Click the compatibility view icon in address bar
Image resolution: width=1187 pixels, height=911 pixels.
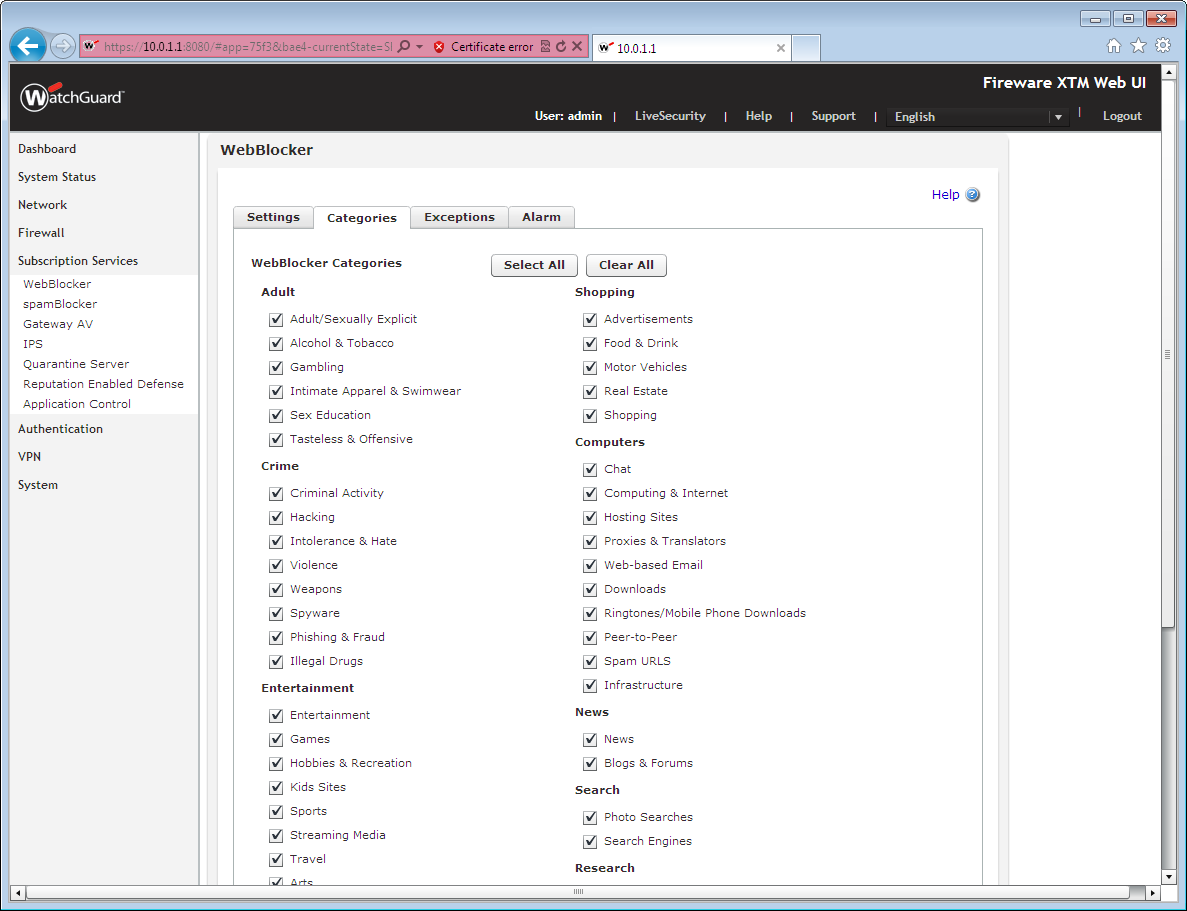[545, 46]
